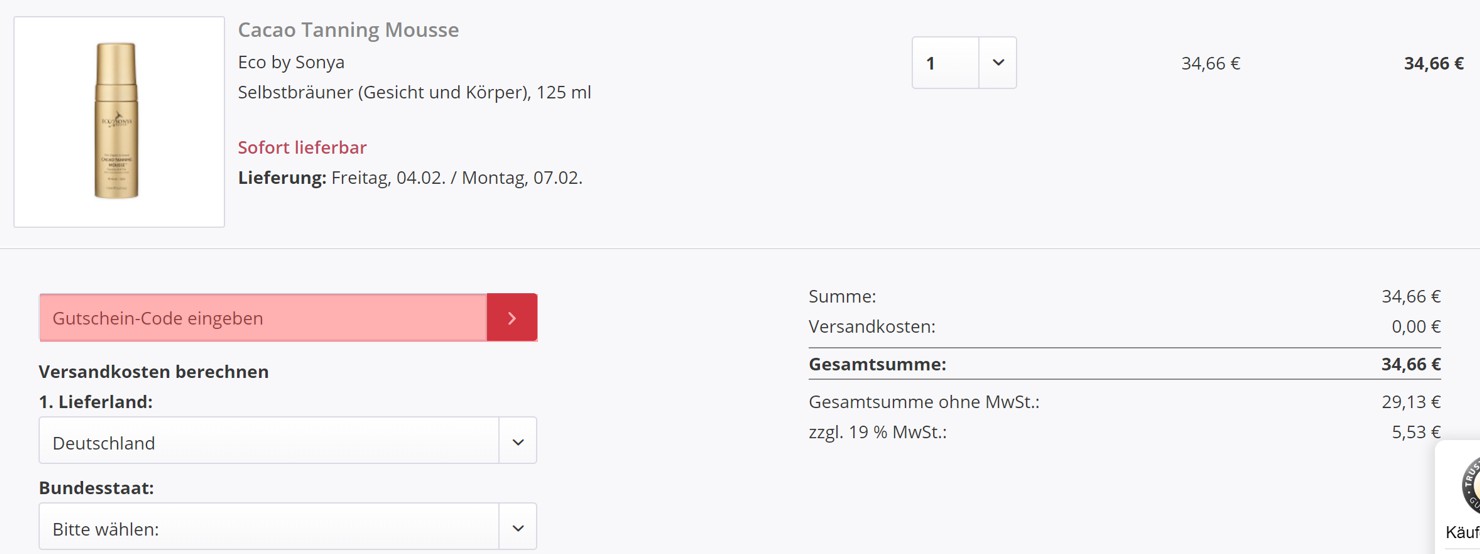
Task: Click the Gutschein-Code eingeben input field
Action: (263, 318)
